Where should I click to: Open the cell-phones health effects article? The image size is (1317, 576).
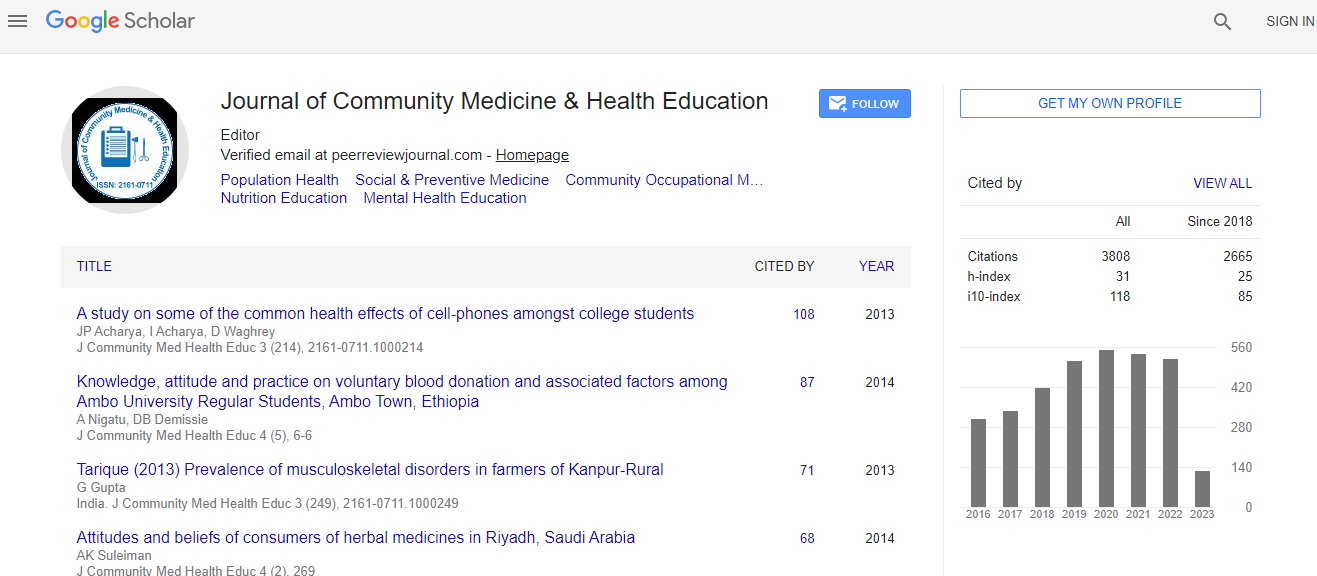385,314
